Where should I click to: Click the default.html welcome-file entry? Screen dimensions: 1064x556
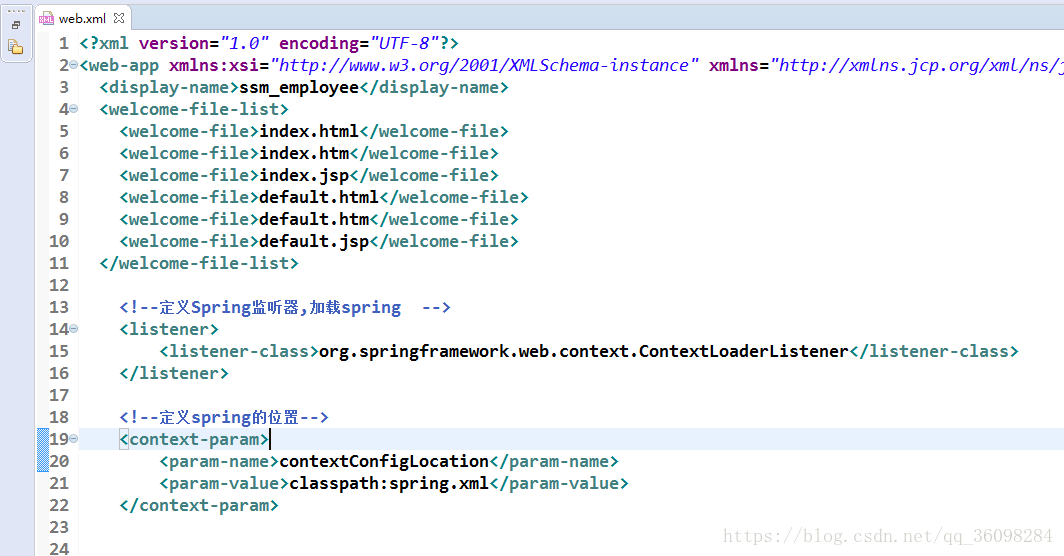319,198
